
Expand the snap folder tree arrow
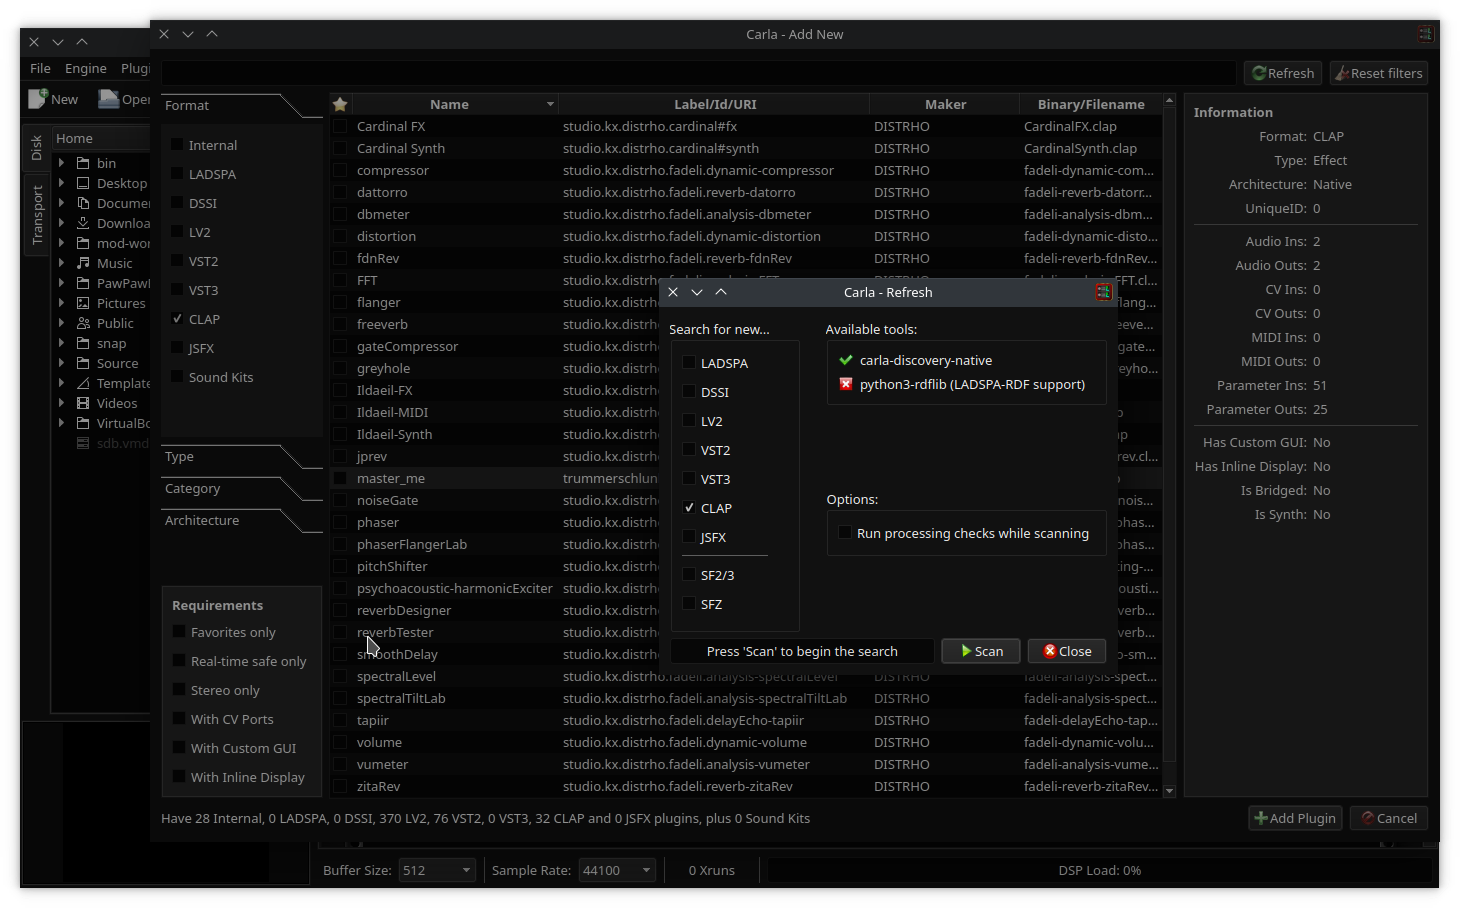(62, 343)
